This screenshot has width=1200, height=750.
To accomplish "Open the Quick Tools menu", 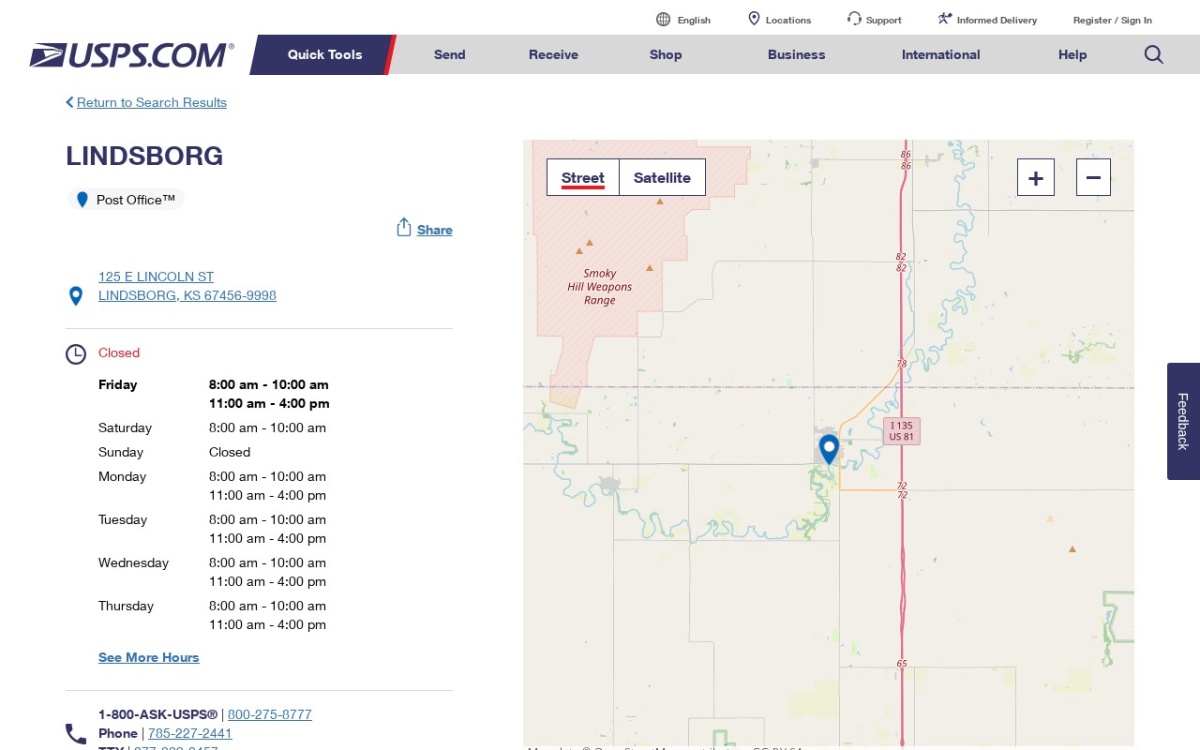I will pyautogui.click(x=325, y=55).
